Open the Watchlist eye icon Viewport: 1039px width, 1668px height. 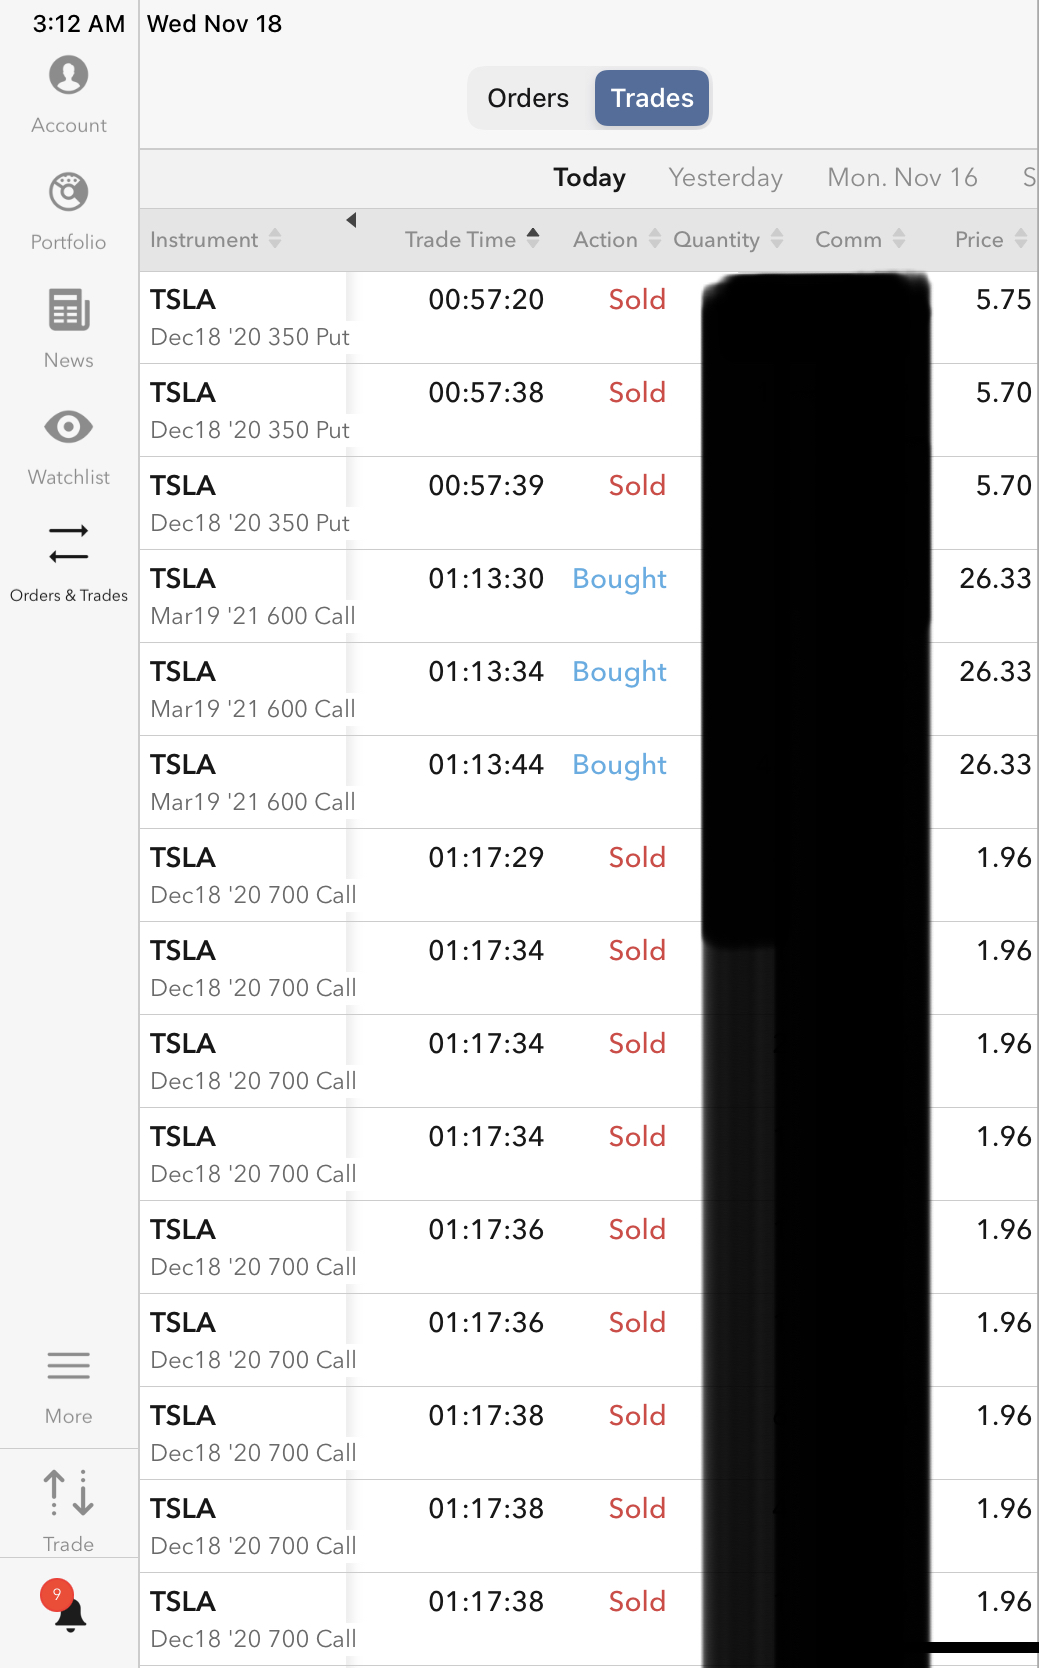pyautogui.click(x=68, y=428)
